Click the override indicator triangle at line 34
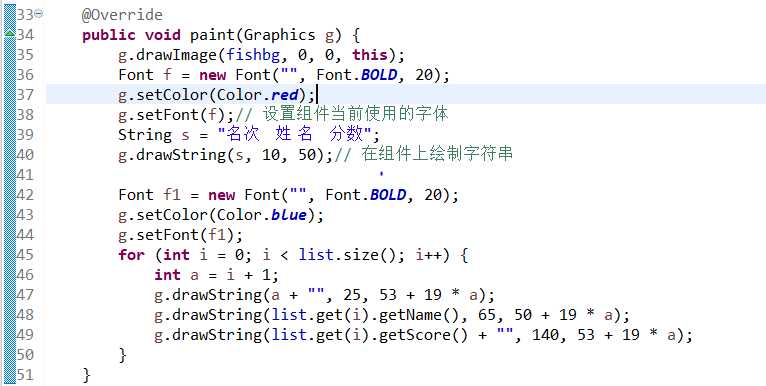The width and height of the screenshot is (766, 386). tap(9, 33)
